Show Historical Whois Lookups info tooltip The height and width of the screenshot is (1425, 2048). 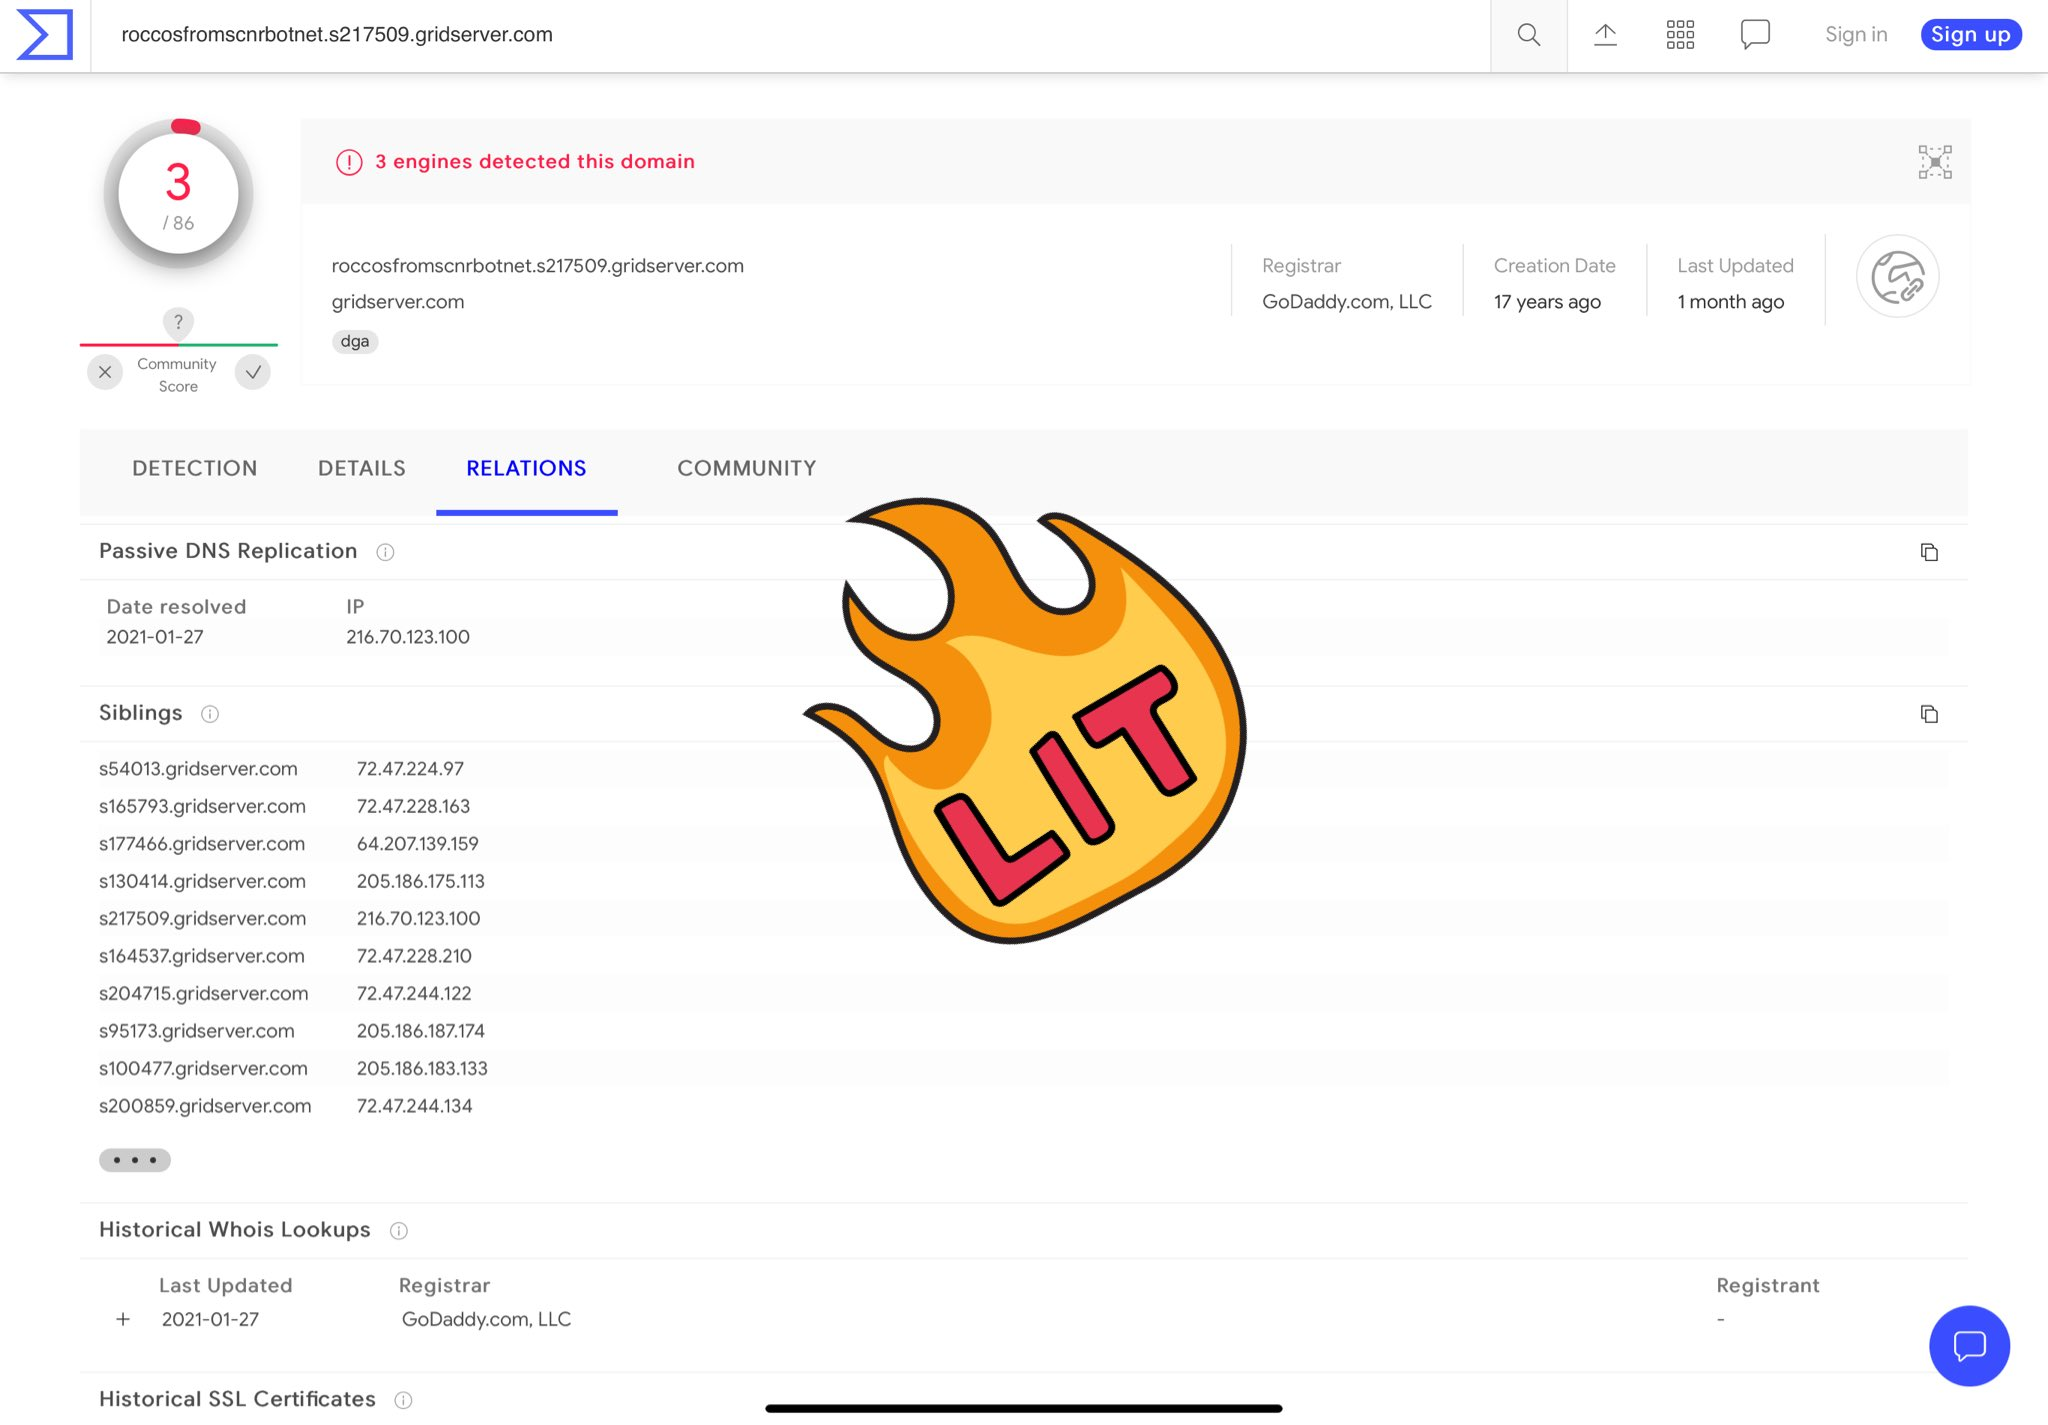pyautogui.click(x=399, y=1231)
